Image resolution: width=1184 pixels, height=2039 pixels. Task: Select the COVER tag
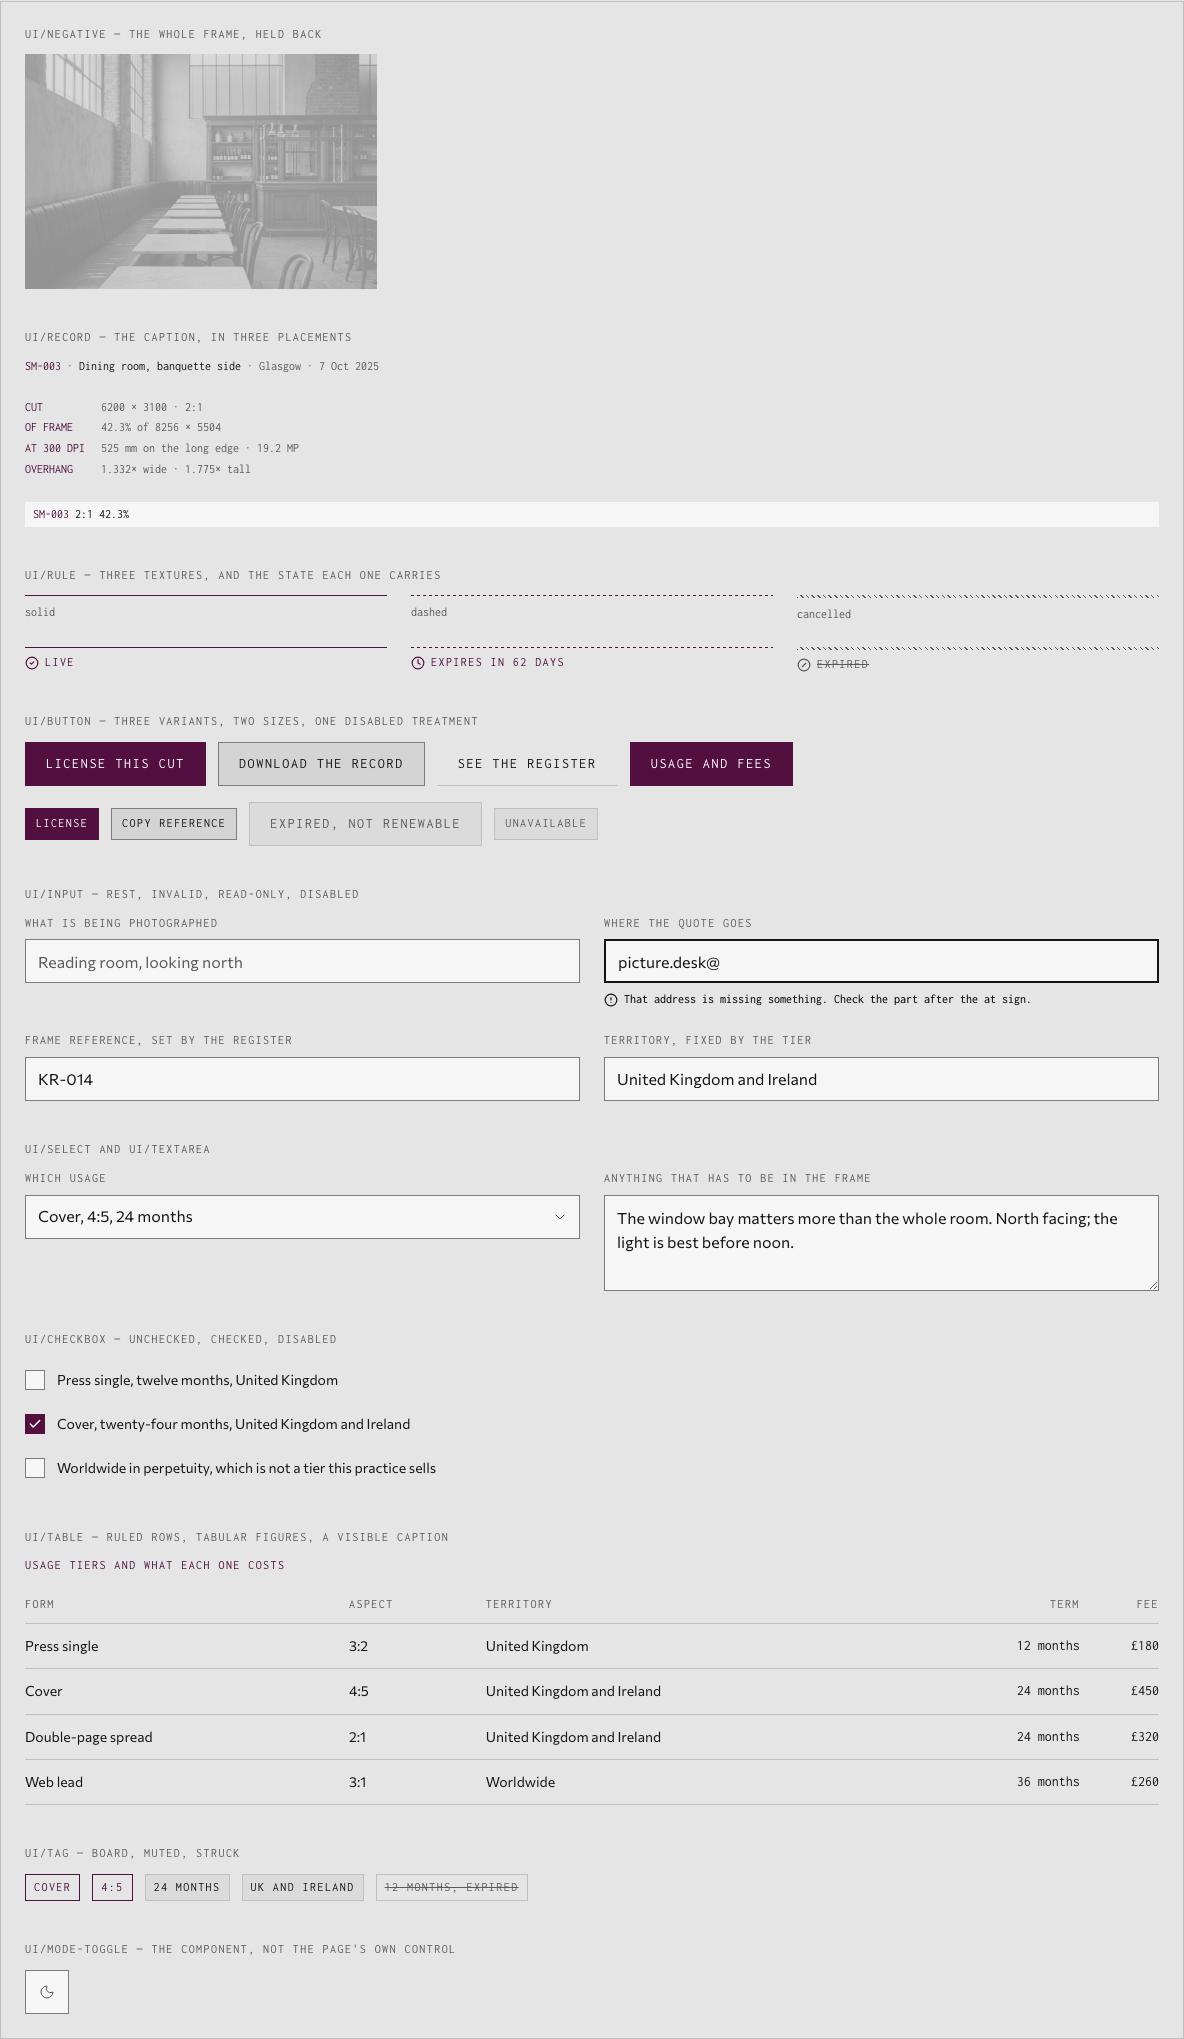[52, 1887]
